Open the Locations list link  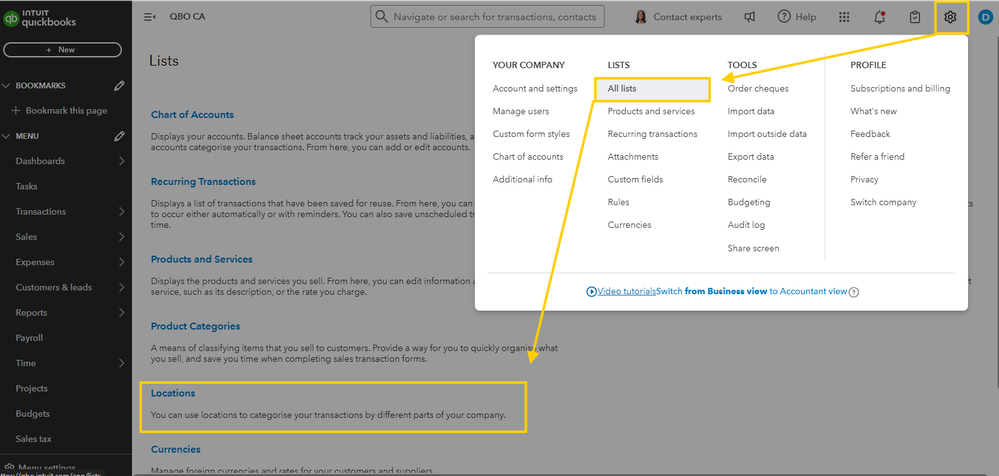pos(173,393)
